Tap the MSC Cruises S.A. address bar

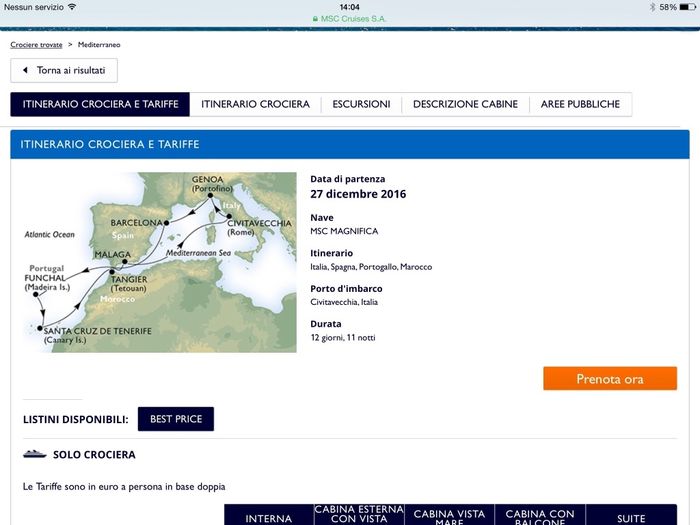(x=350, y=18)
